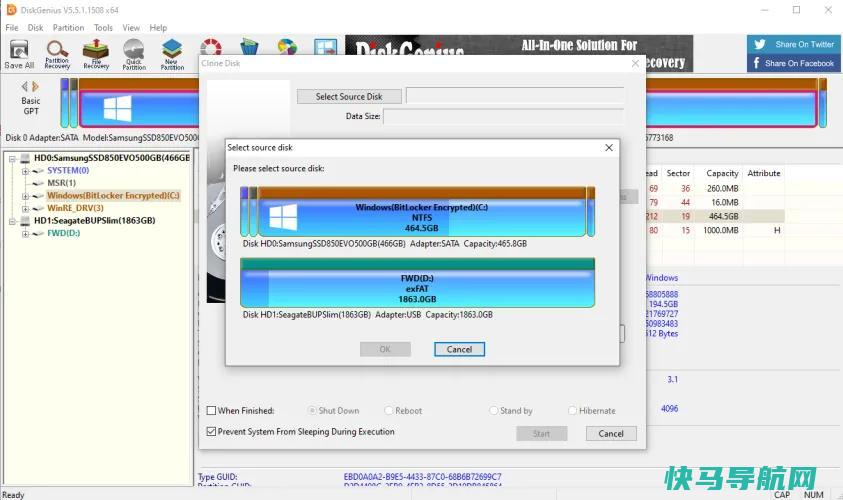This screenshot has height=500, width=843.
Task: Select the Stand by radio option
Action: pyautogui.click(x=494, y=411)
